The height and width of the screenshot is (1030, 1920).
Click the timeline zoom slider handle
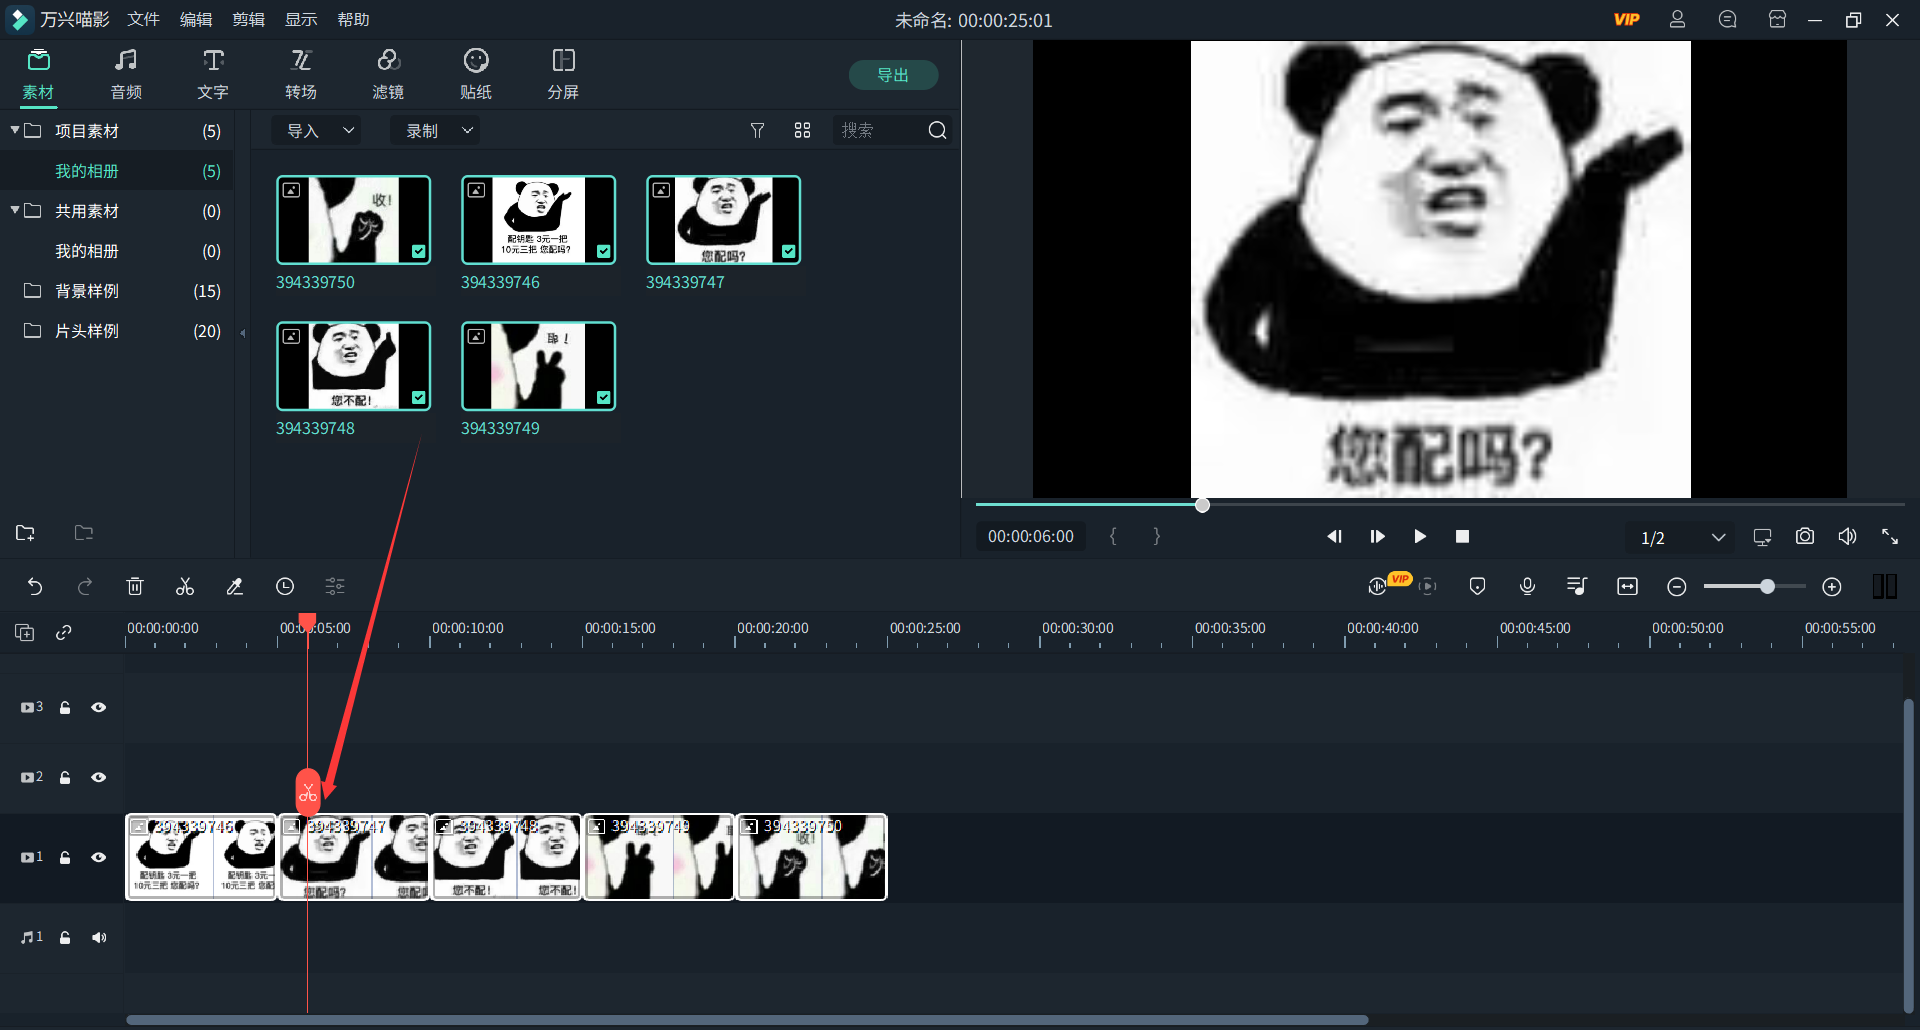[1767, 587]
